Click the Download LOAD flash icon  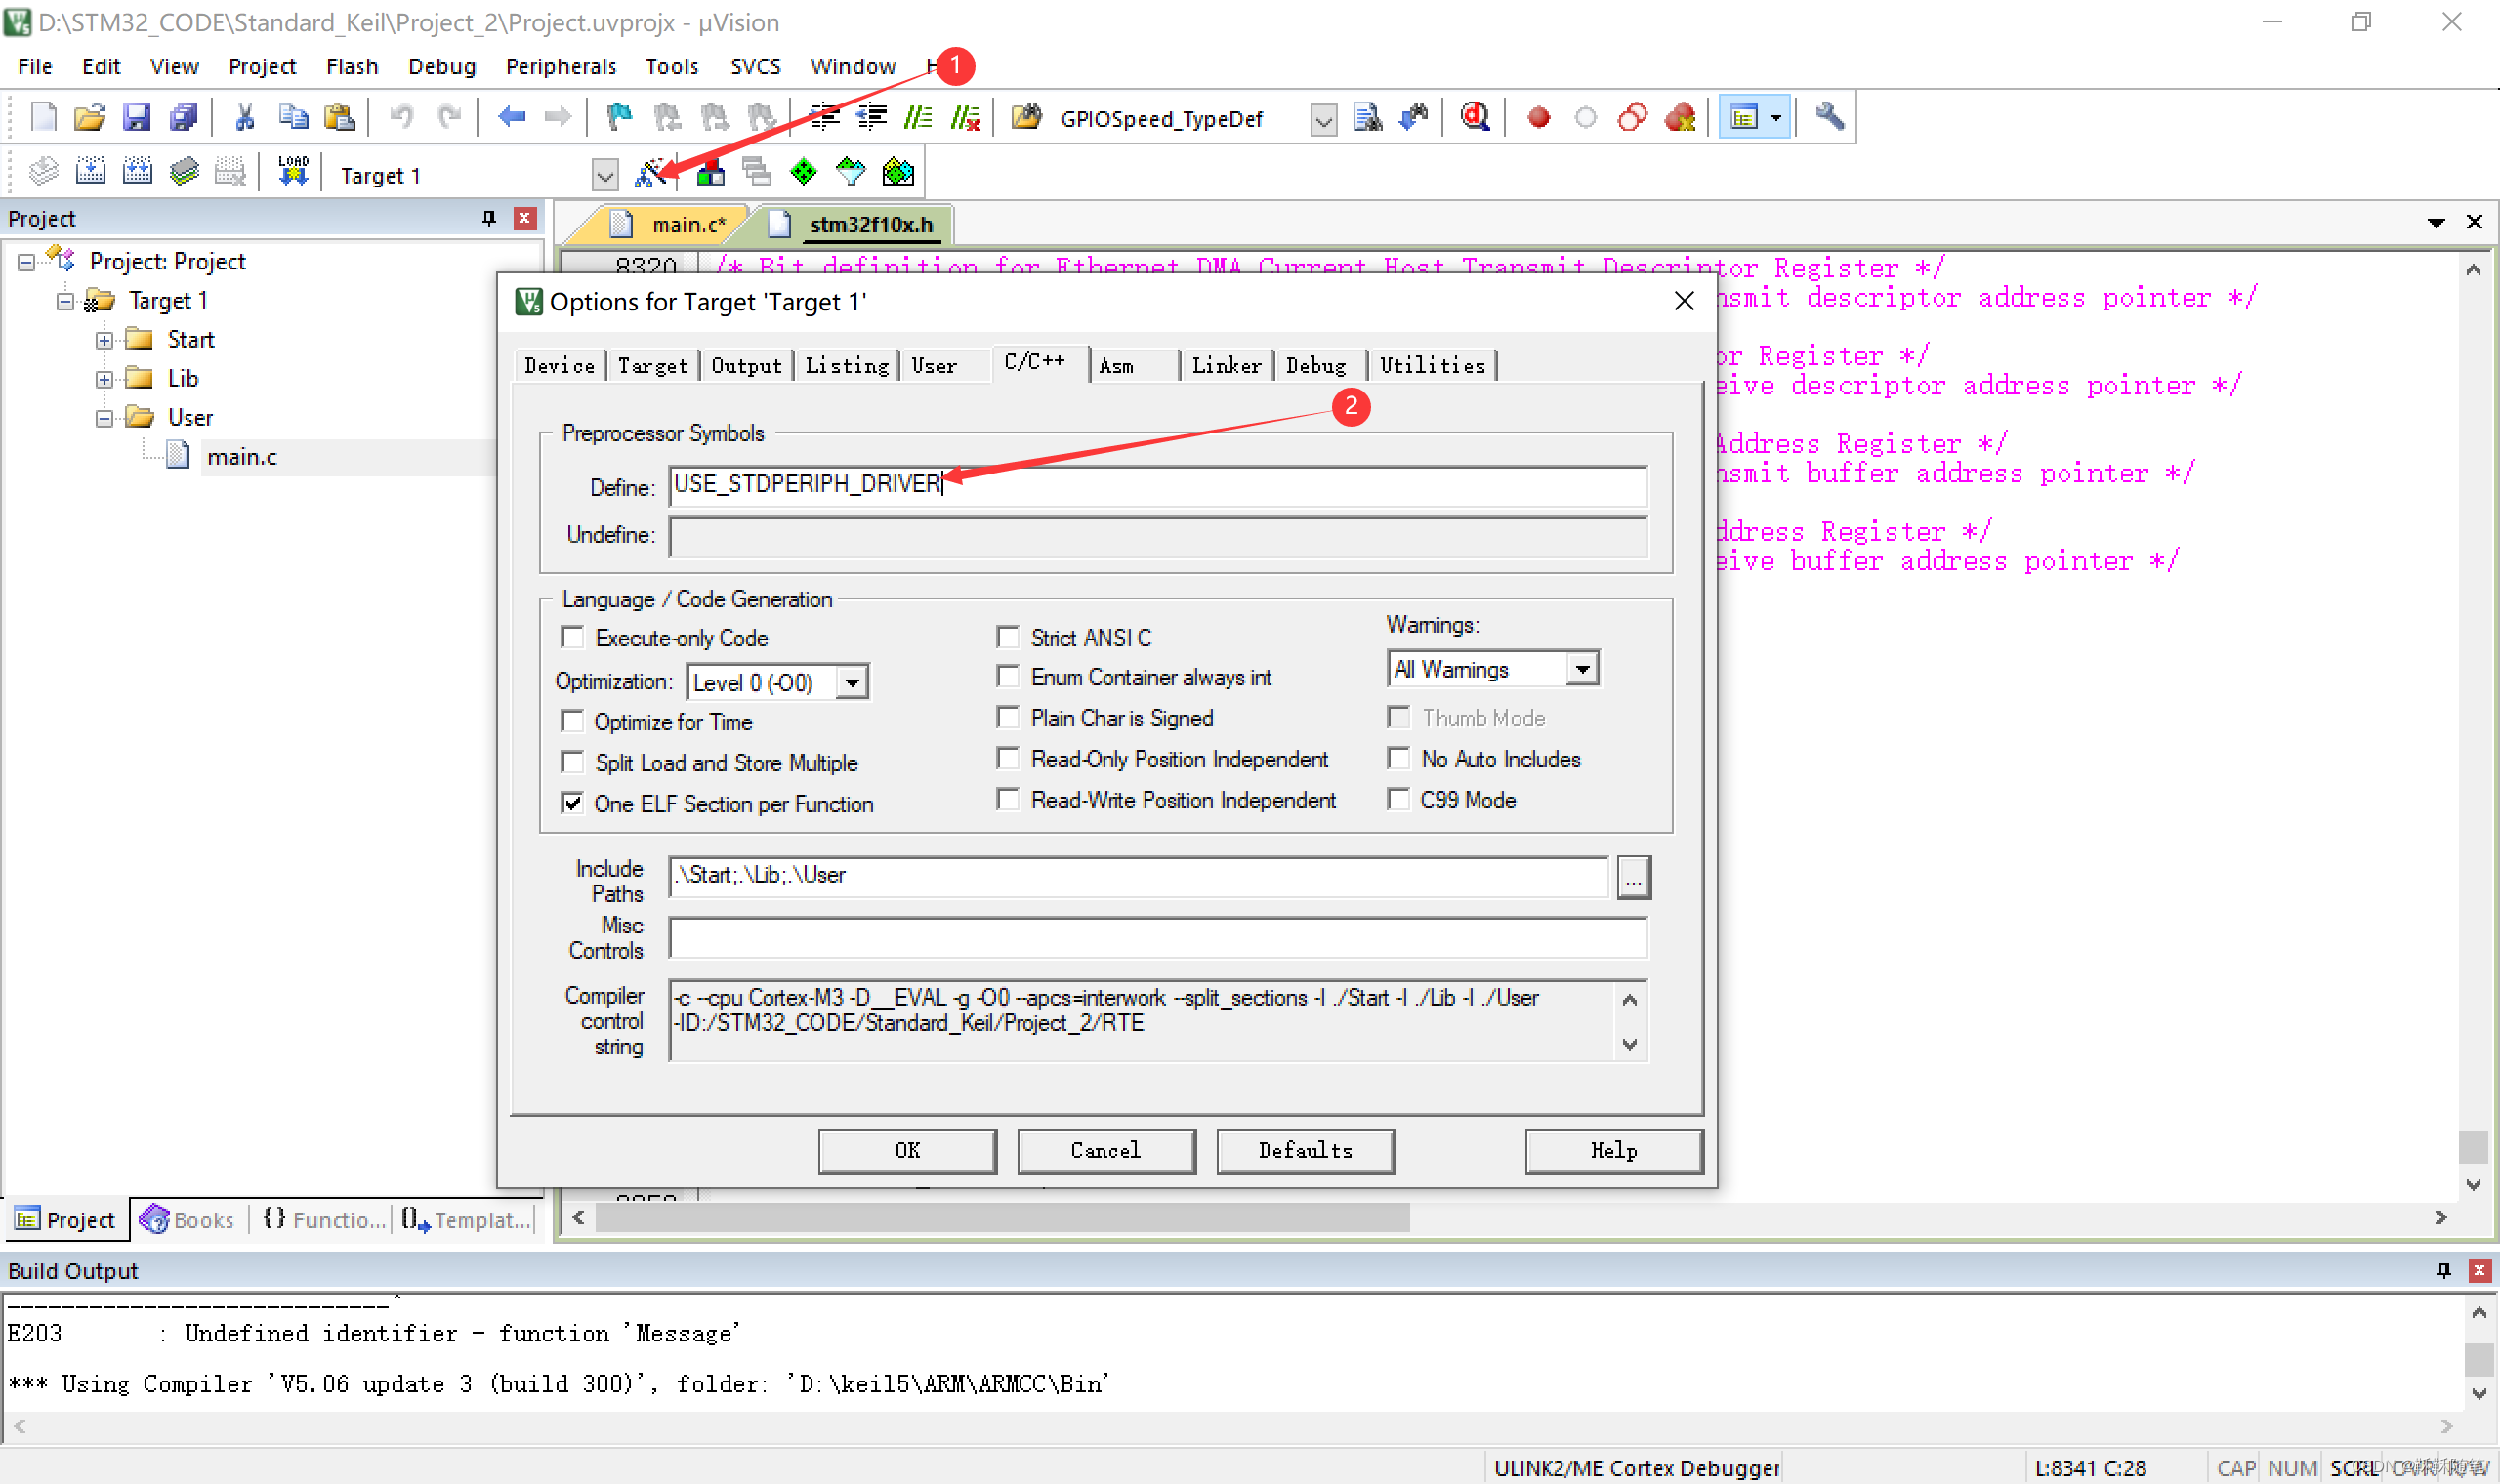[293, 172]
